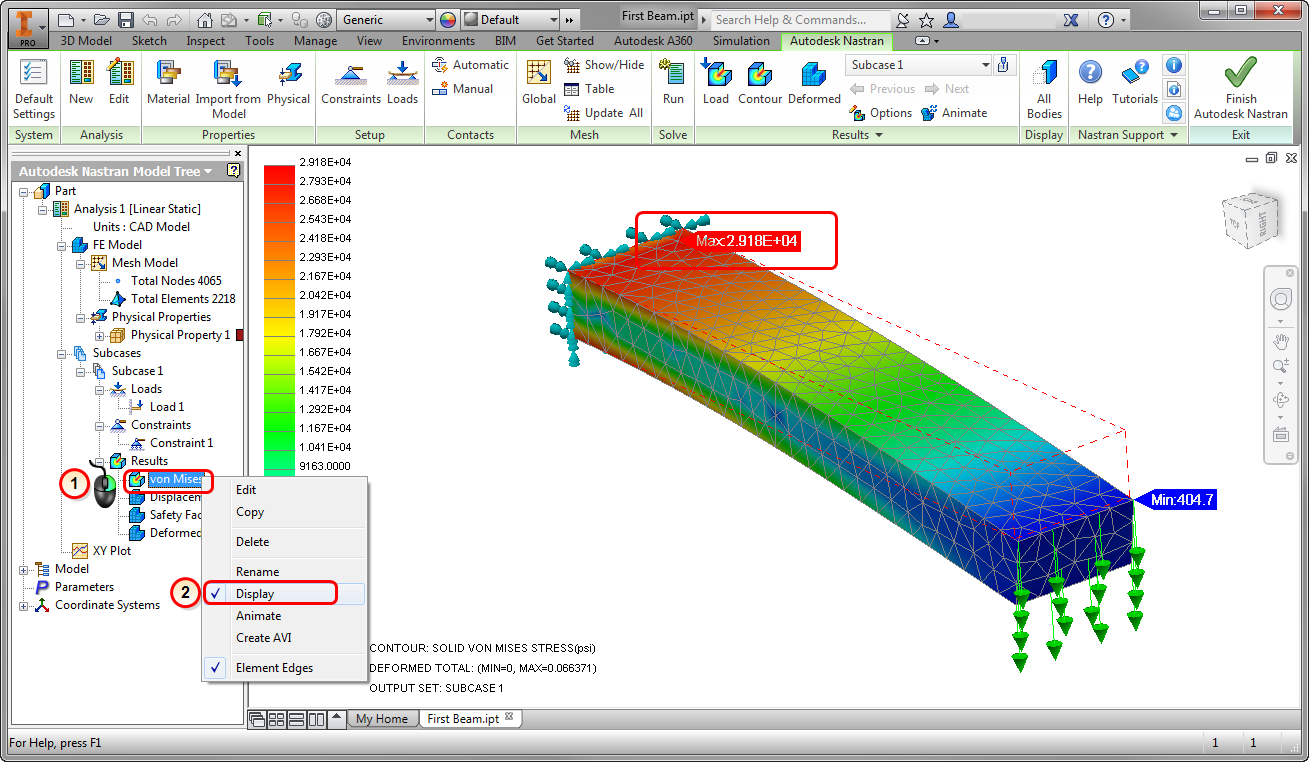Save the file from quick access toolbar
This screenshot has height=762, width=1309.
(x=126, y=19)
